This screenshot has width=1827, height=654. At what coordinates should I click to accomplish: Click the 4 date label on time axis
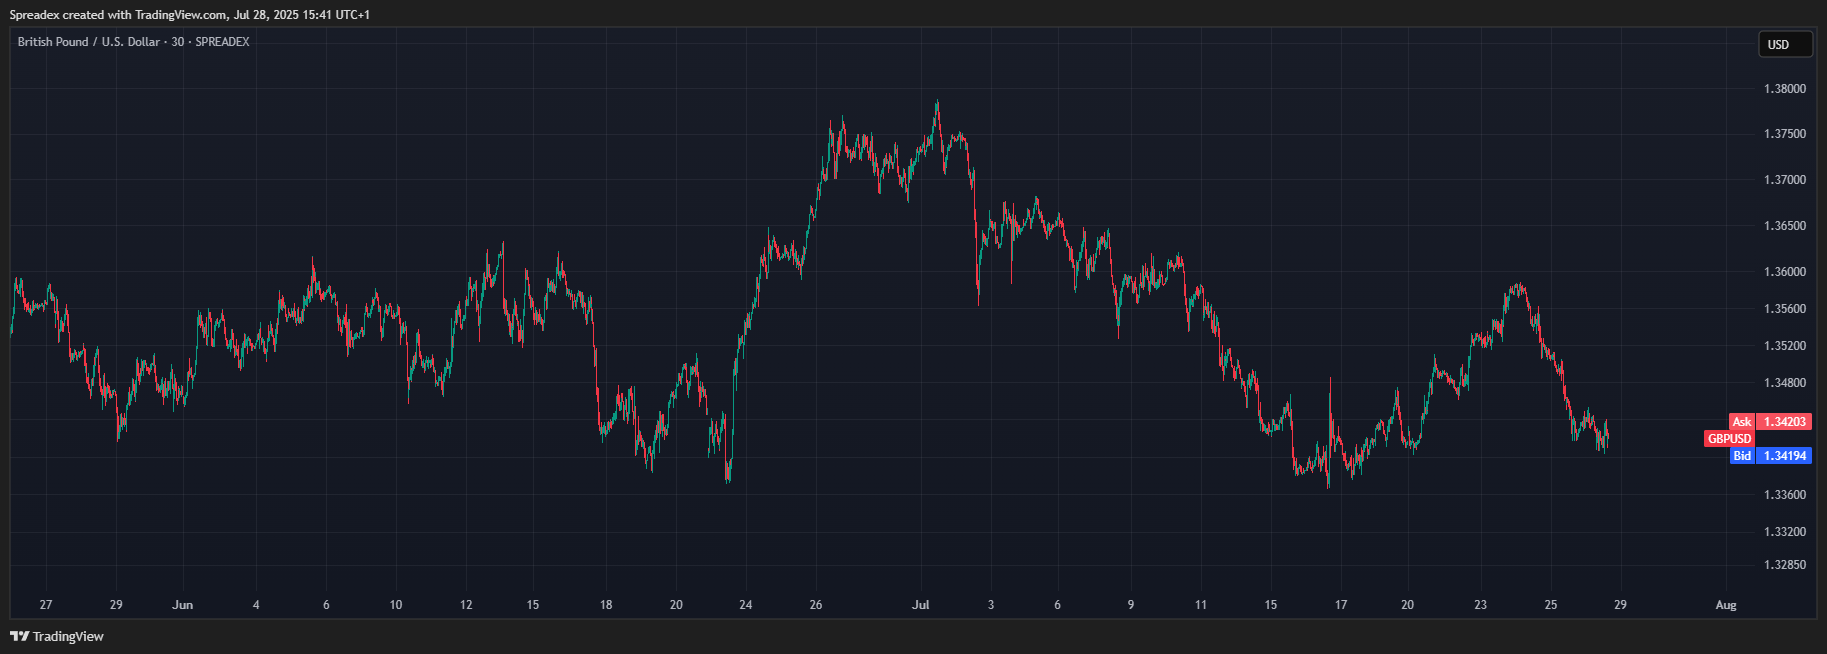(x=256, y=605)
